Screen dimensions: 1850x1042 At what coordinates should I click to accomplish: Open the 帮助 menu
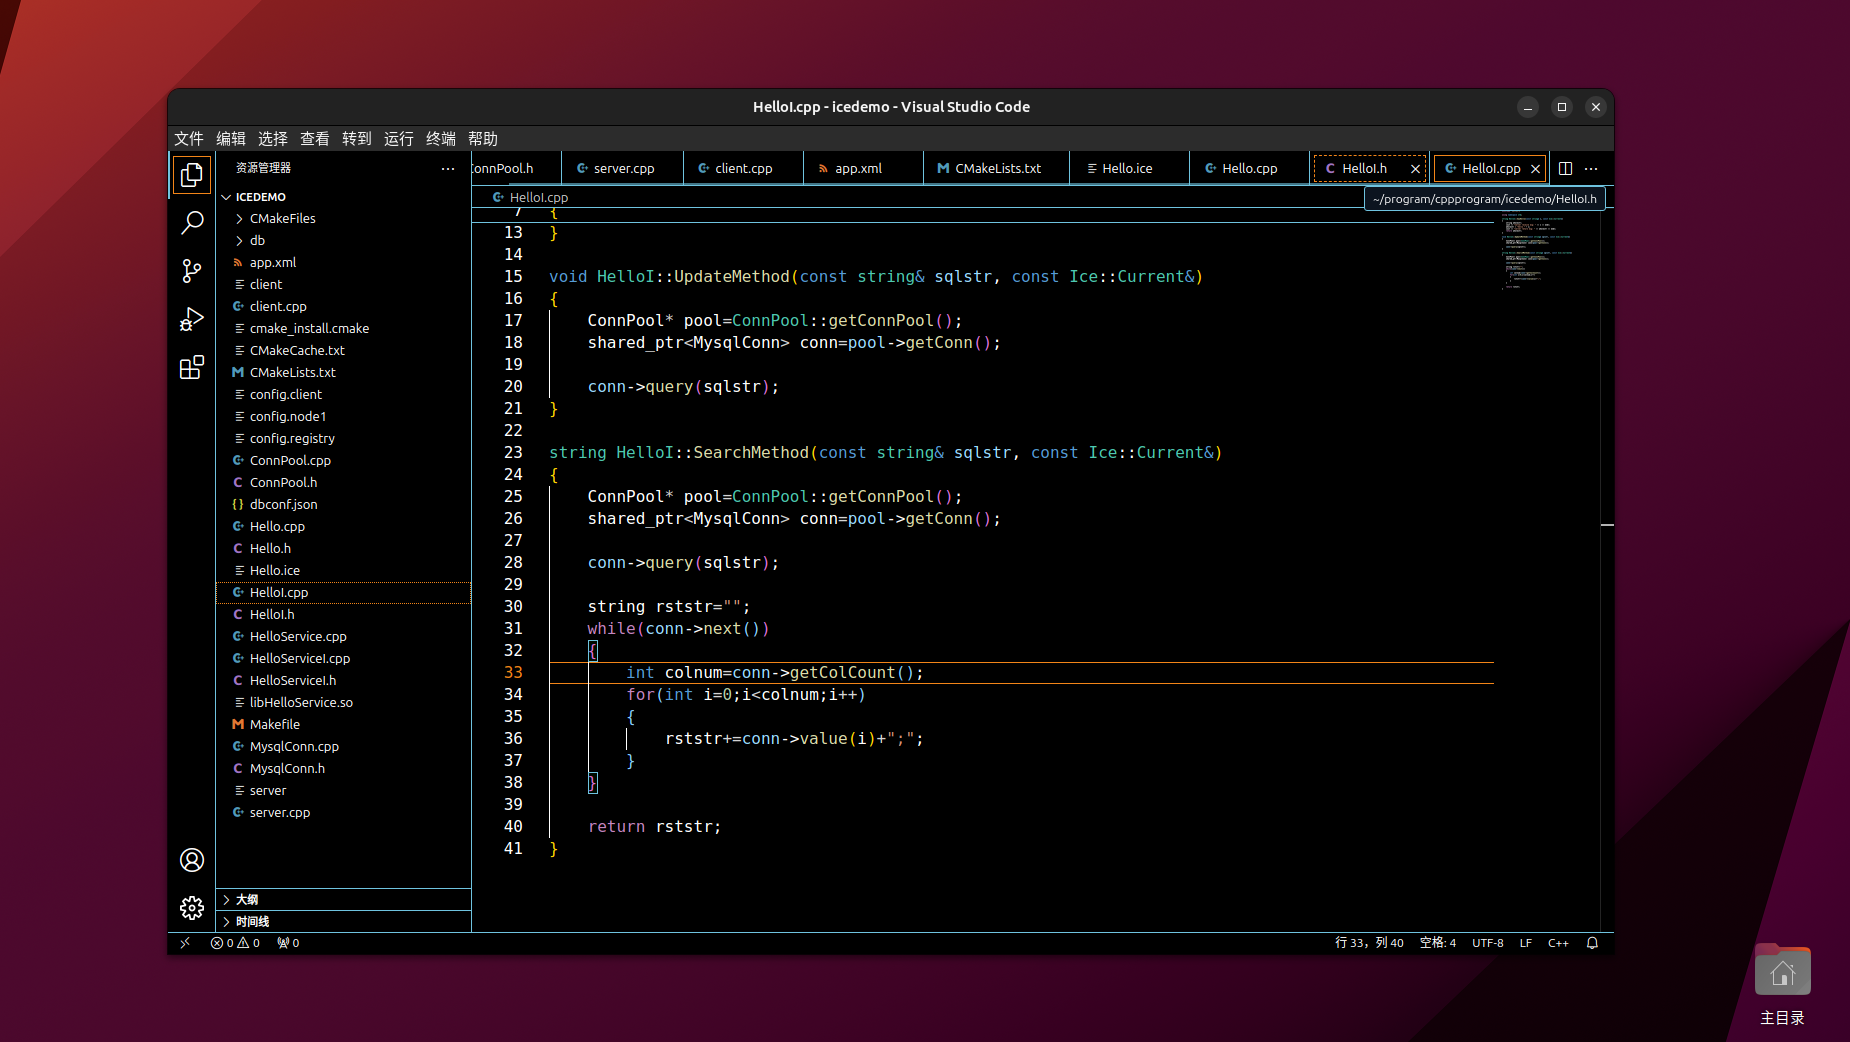pyautogui.click(x=483, y=138)
